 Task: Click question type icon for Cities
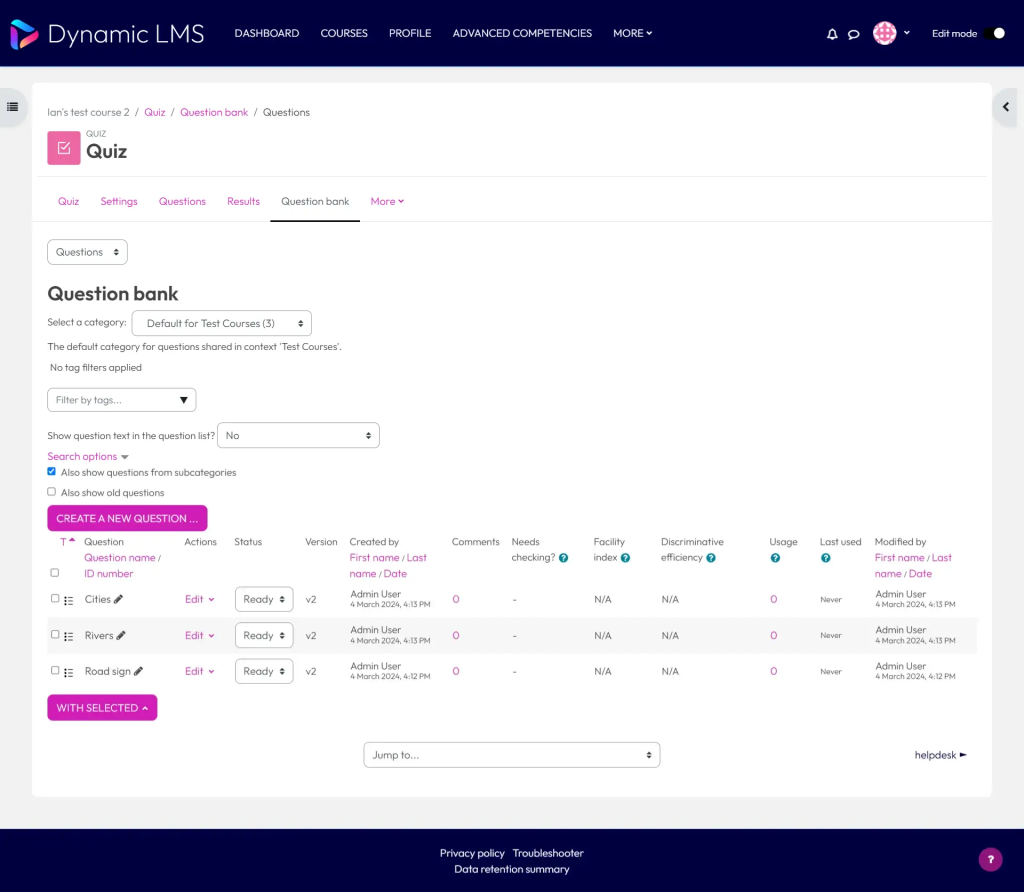point(69,601)
